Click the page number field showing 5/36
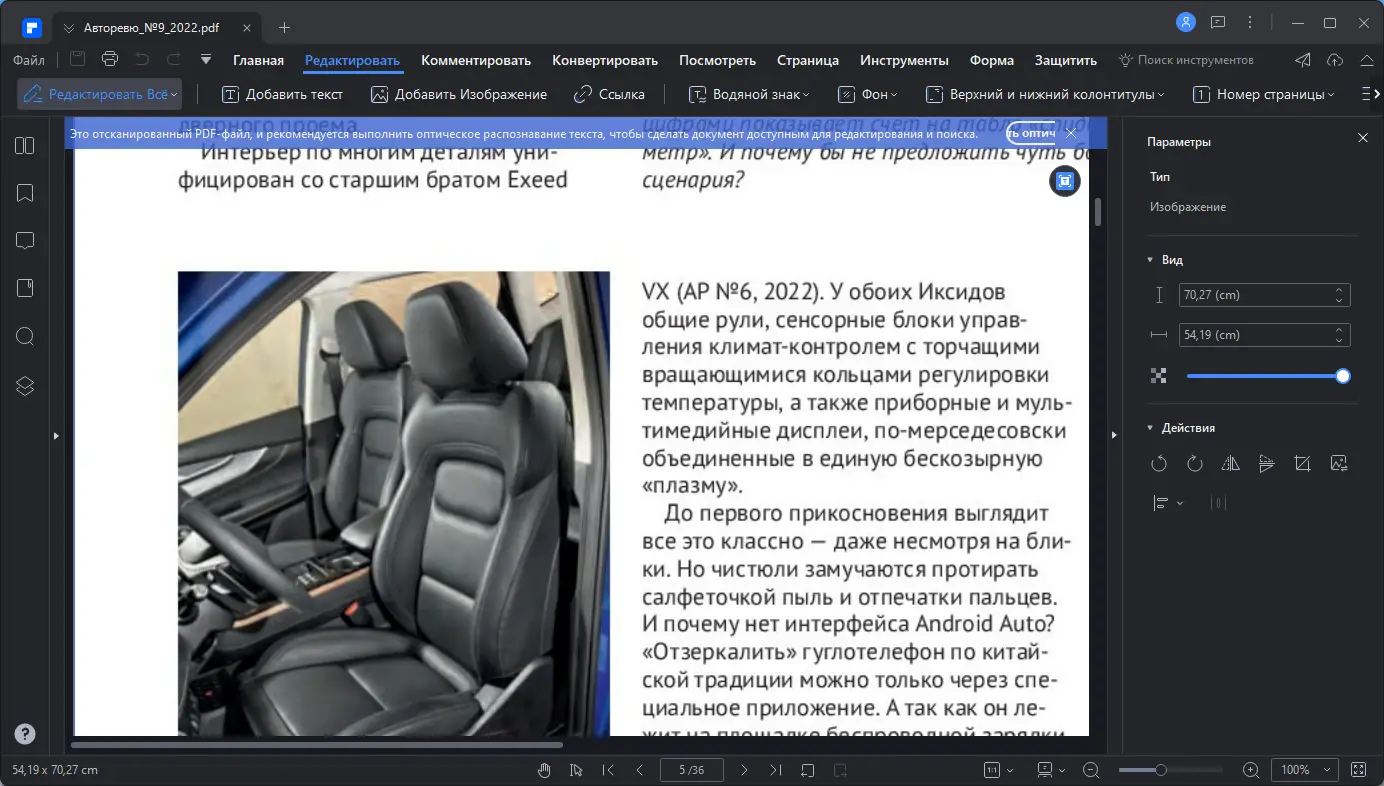 tap(692, 770)
